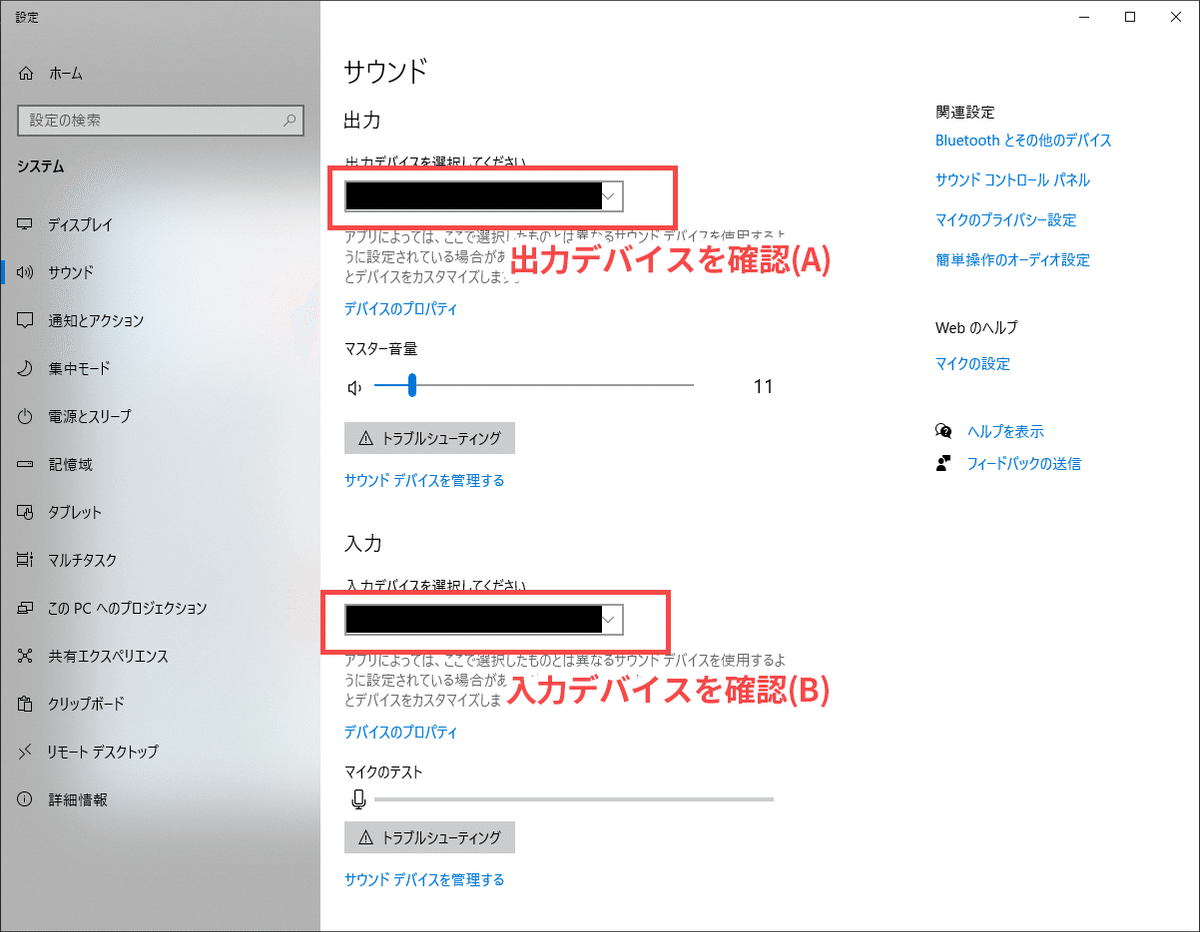Maximize the Settings window
Image resolution: width=1200 pixels, height=932 pixels.
pyautogui.click(x=1130, y=16)
